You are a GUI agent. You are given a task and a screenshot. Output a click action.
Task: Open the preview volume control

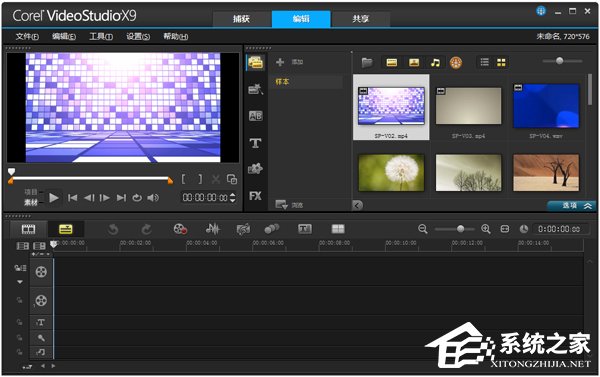click(153, 198)
